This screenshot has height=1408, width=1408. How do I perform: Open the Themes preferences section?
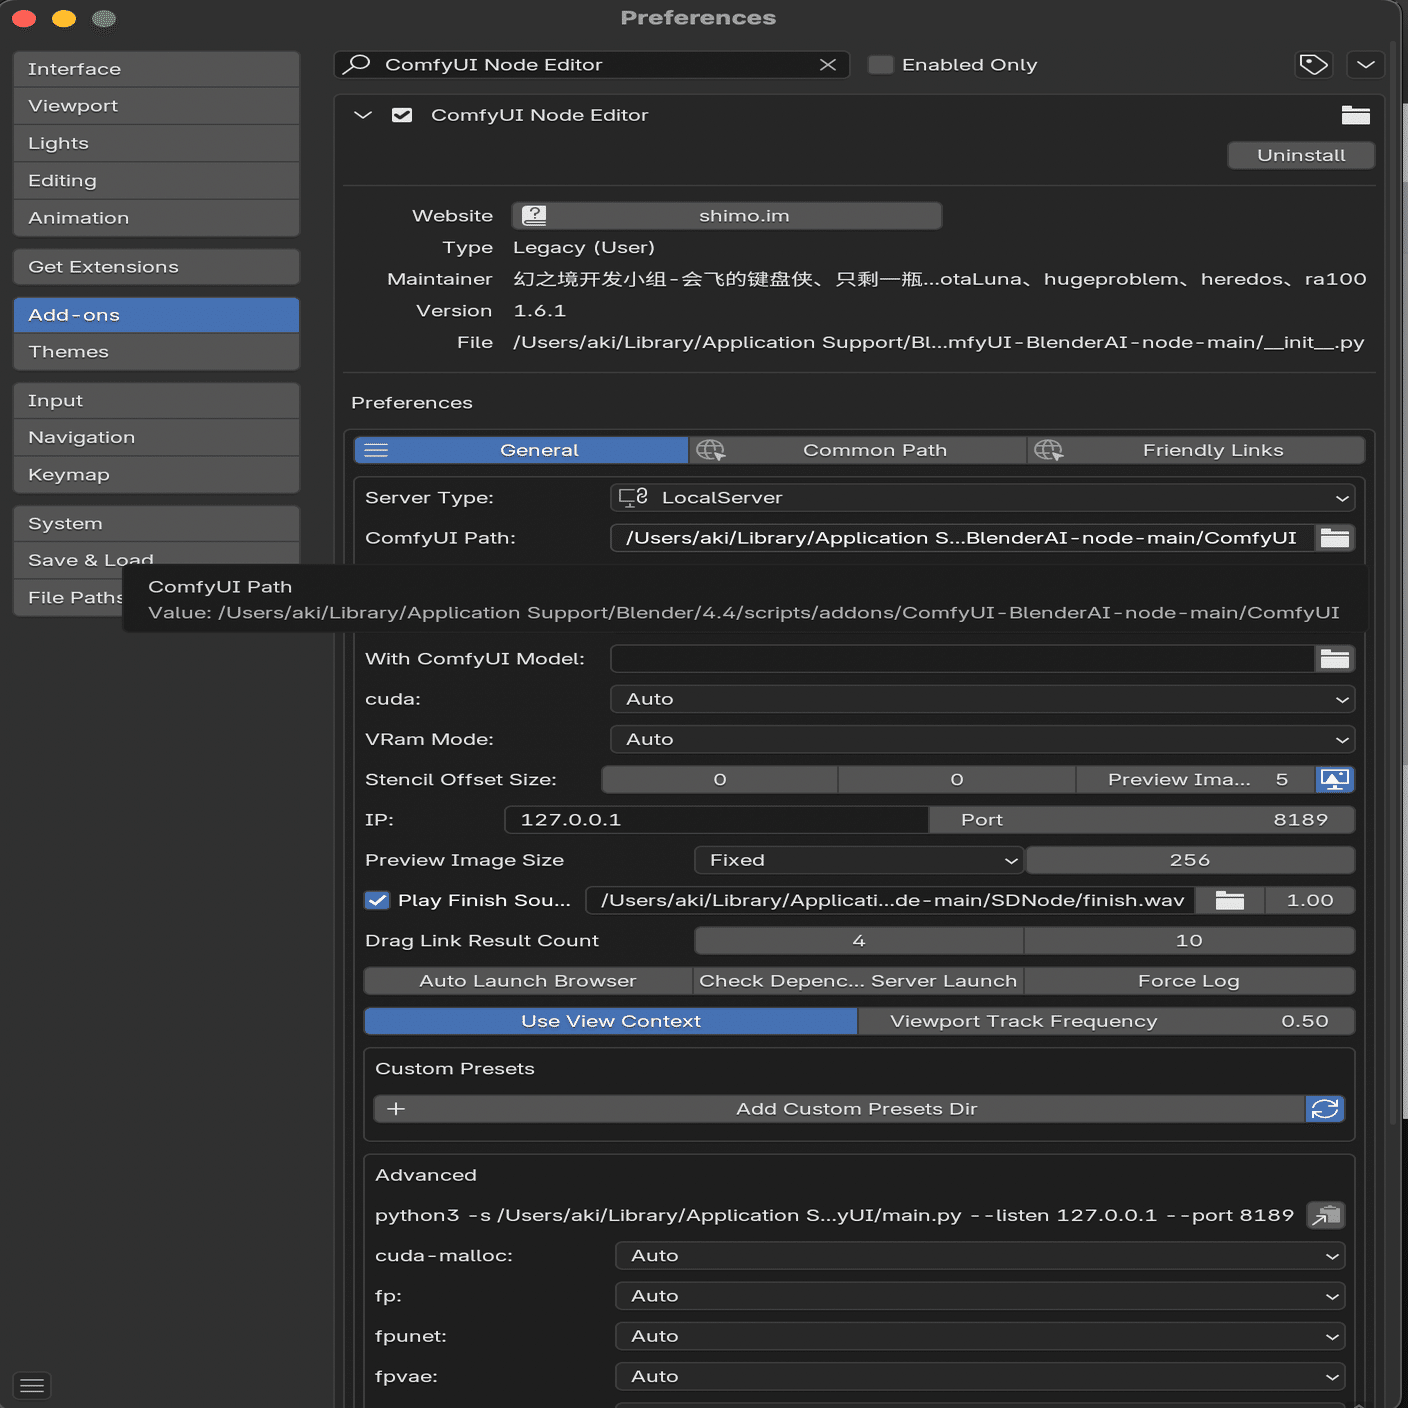click(156, 352)
